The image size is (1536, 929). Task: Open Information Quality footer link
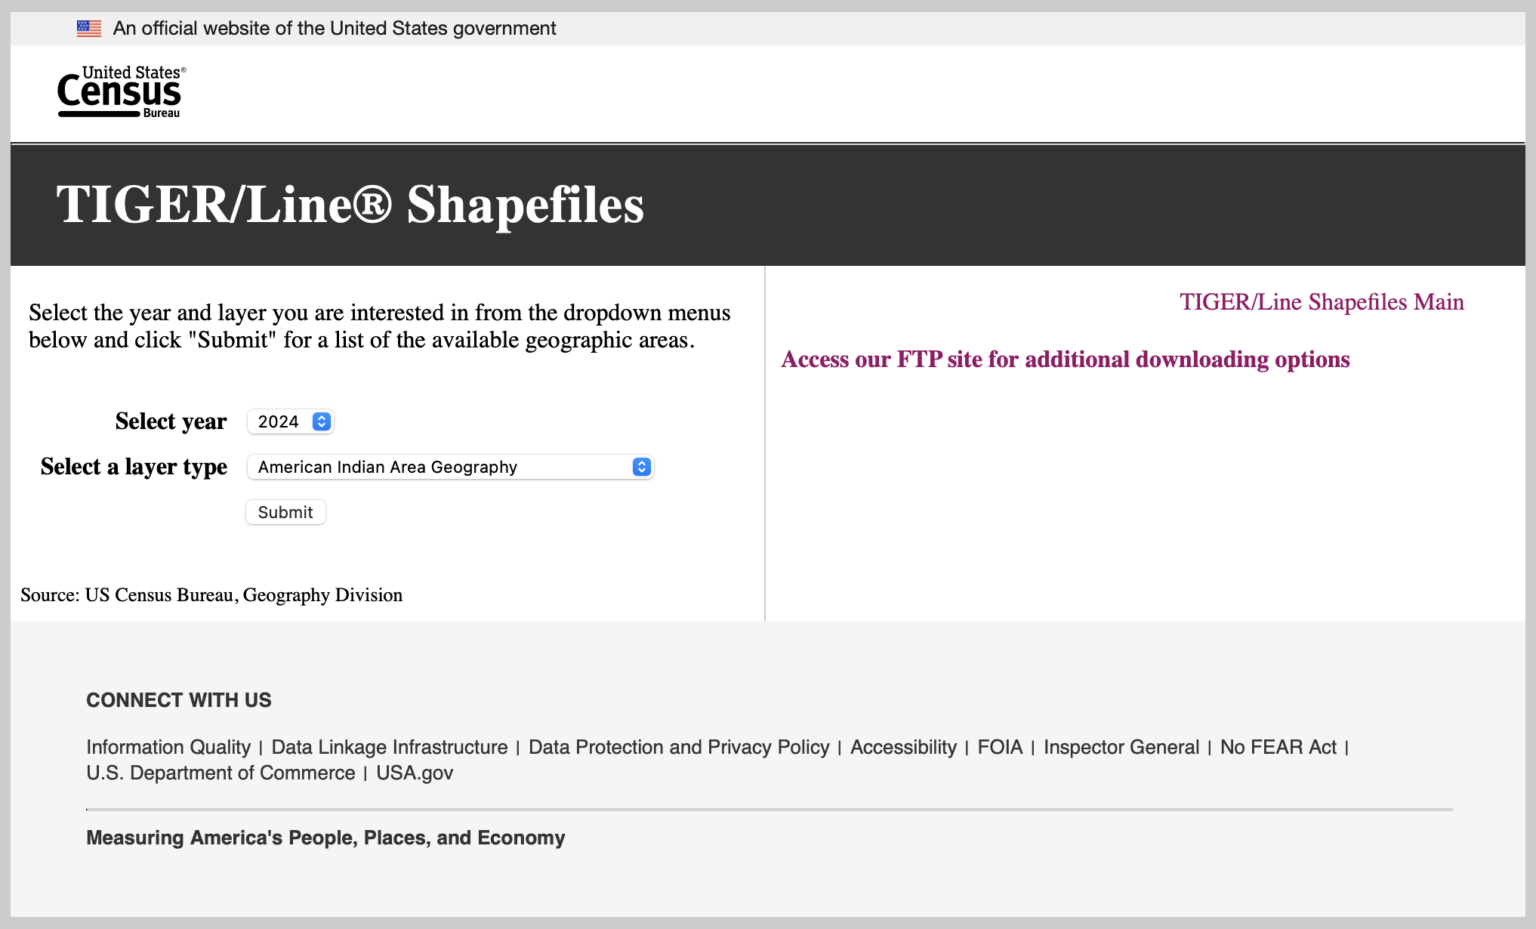(x=168, y=747)
